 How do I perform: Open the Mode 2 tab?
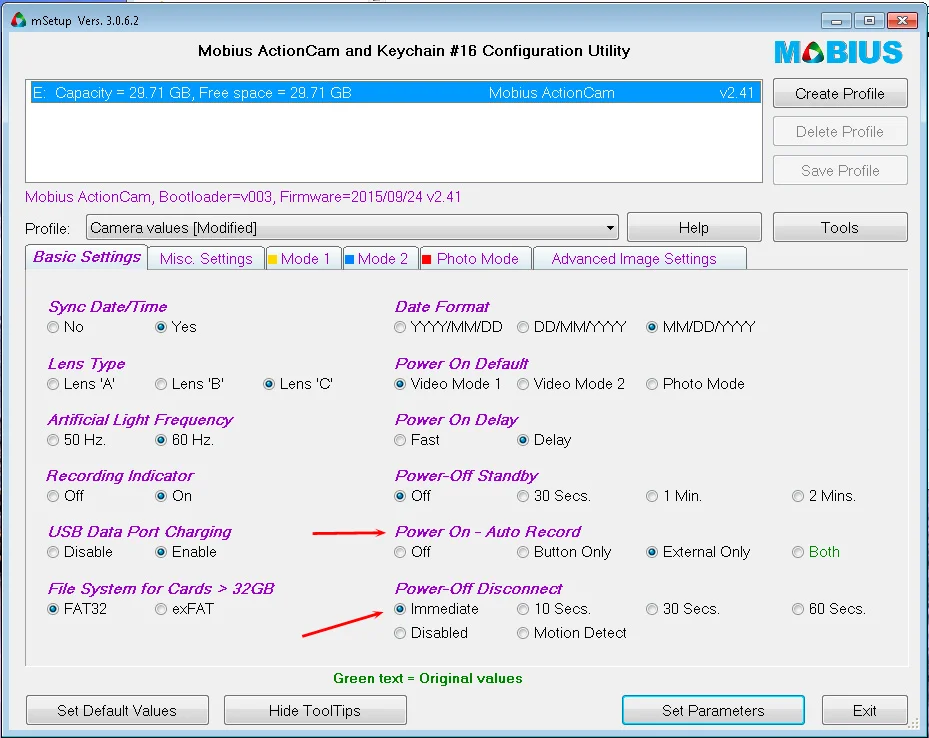point(381,259)
